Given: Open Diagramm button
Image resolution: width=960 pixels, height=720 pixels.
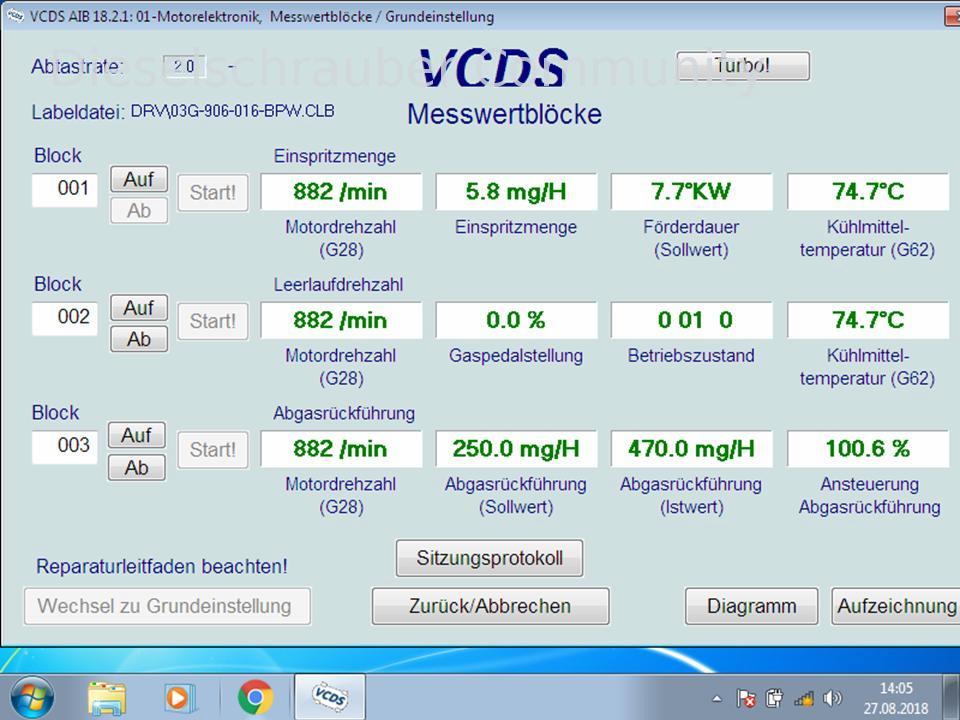Looking at the screenshot, I should 752,606.
